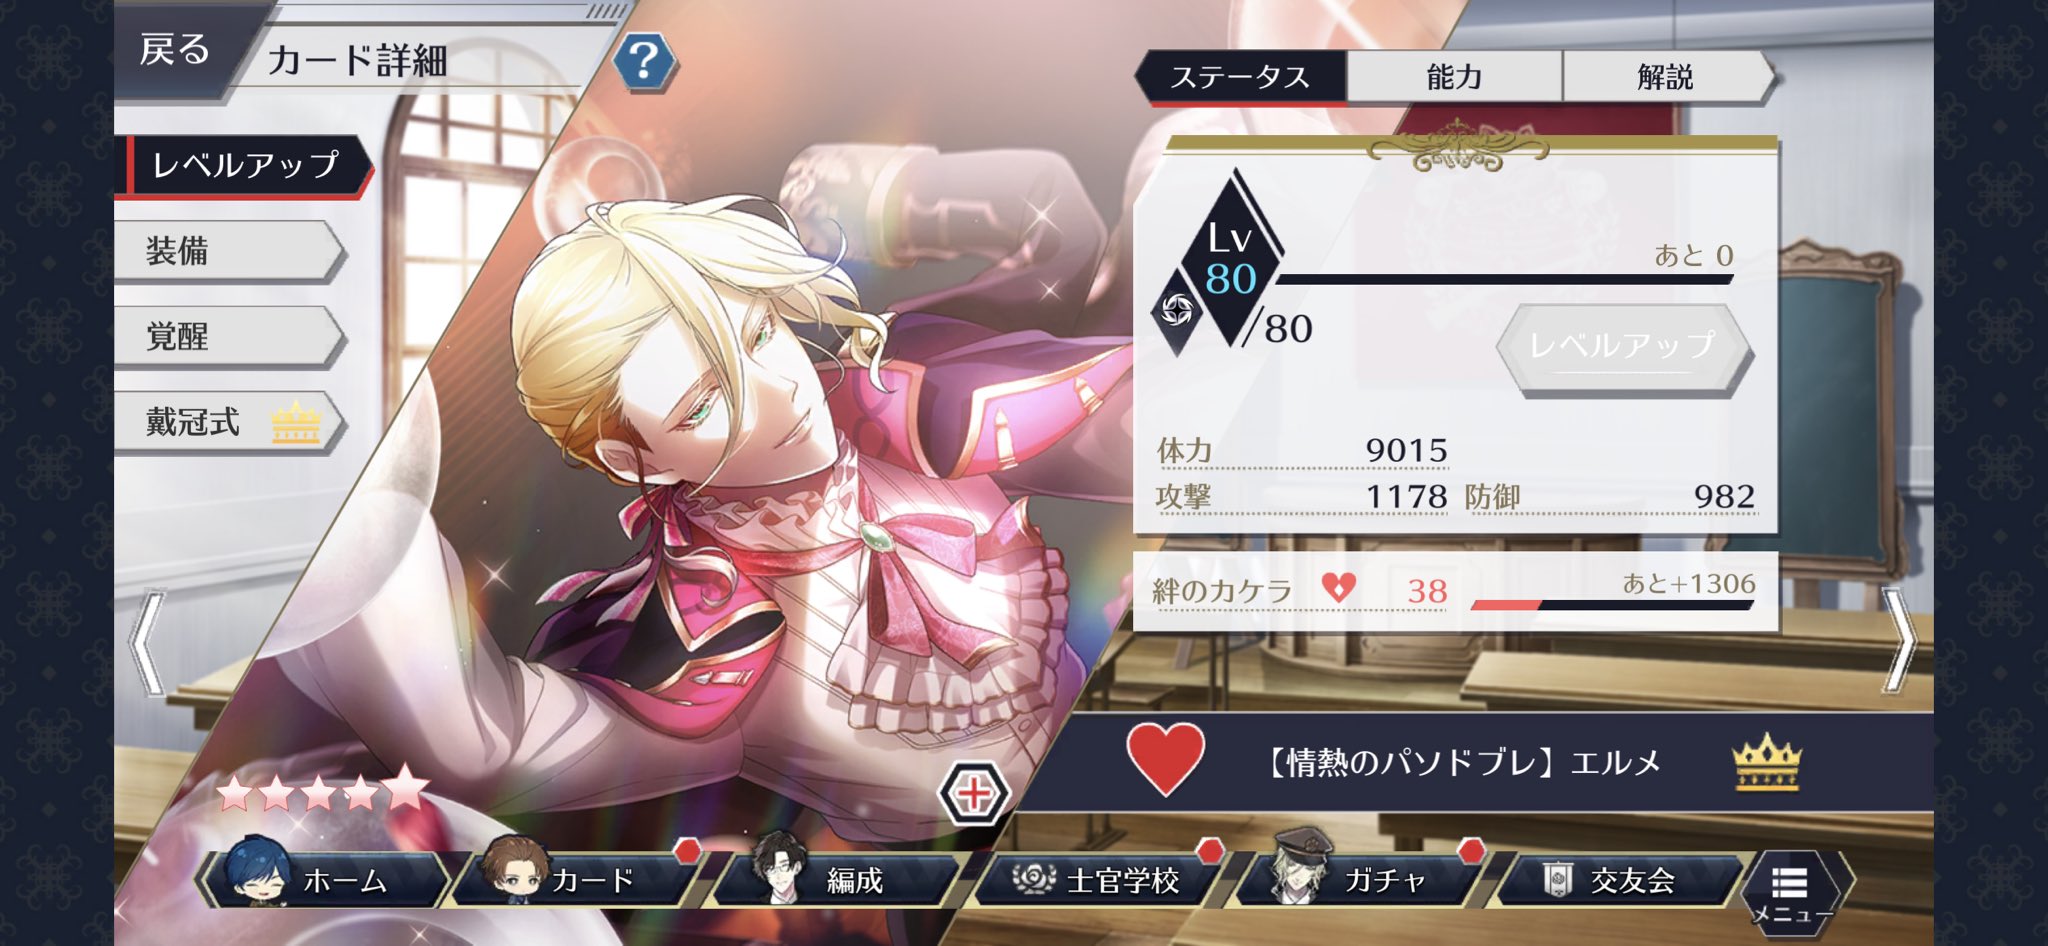Screen dimensions: 2048x946
Task: Toggle the large red heart favorite icon
Action: pyautogui.click(x=1165, y=760)
